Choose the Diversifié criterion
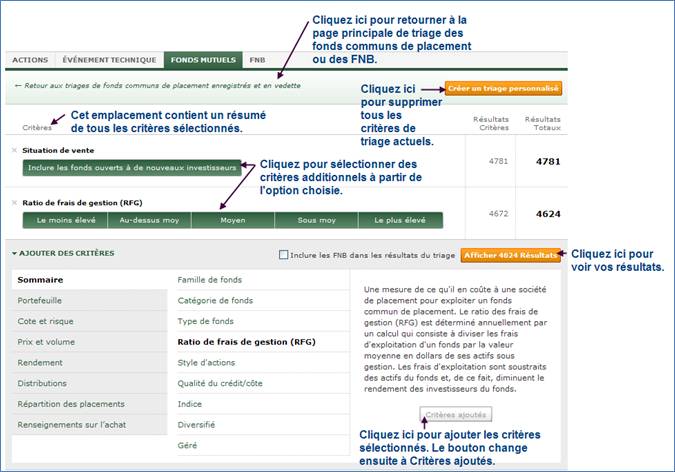The image size is (675, 472). 263,425
